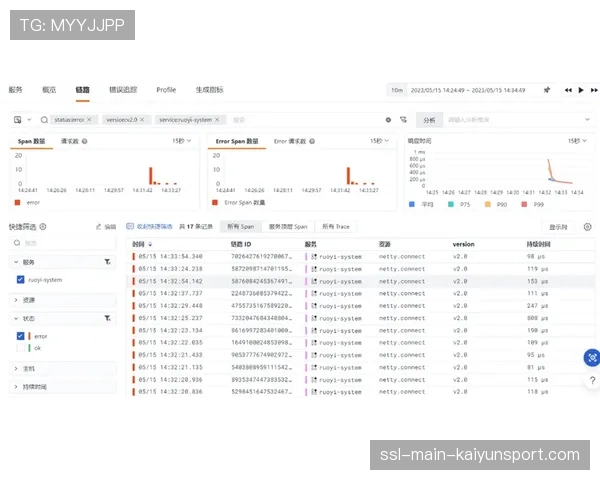Screen dimensions: 600x480
Task: Expand the 主机 filter section
Action: [14, 368]
